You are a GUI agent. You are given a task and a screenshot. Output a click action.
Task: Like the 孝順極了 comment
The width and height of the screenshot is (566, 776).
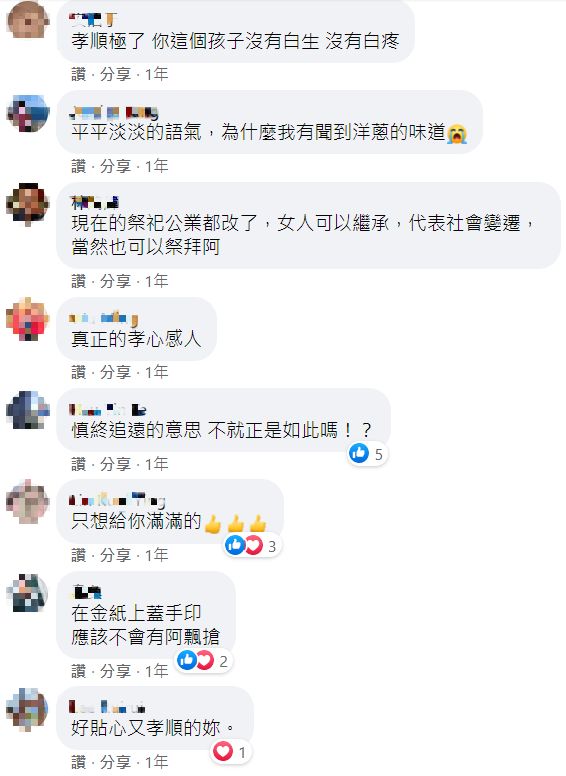pyautogui.click(x=78, y=74)
